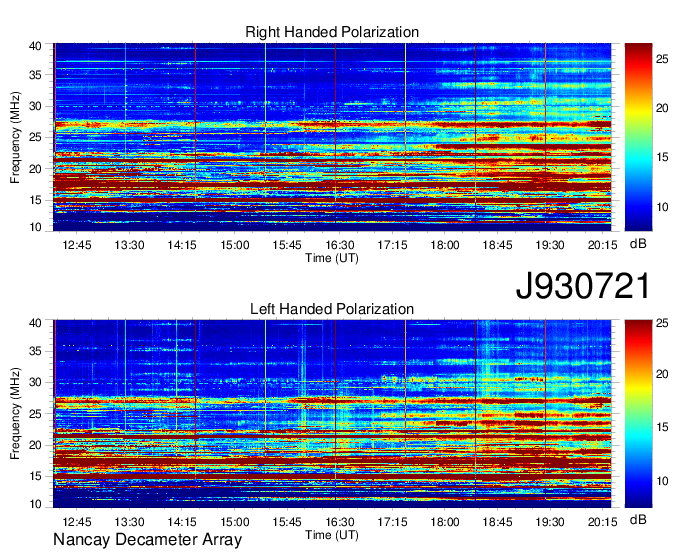Click the right-handed spectrogram plot
Image resolution: width=680 pixels, height=552 pixels.
[332, 137]
